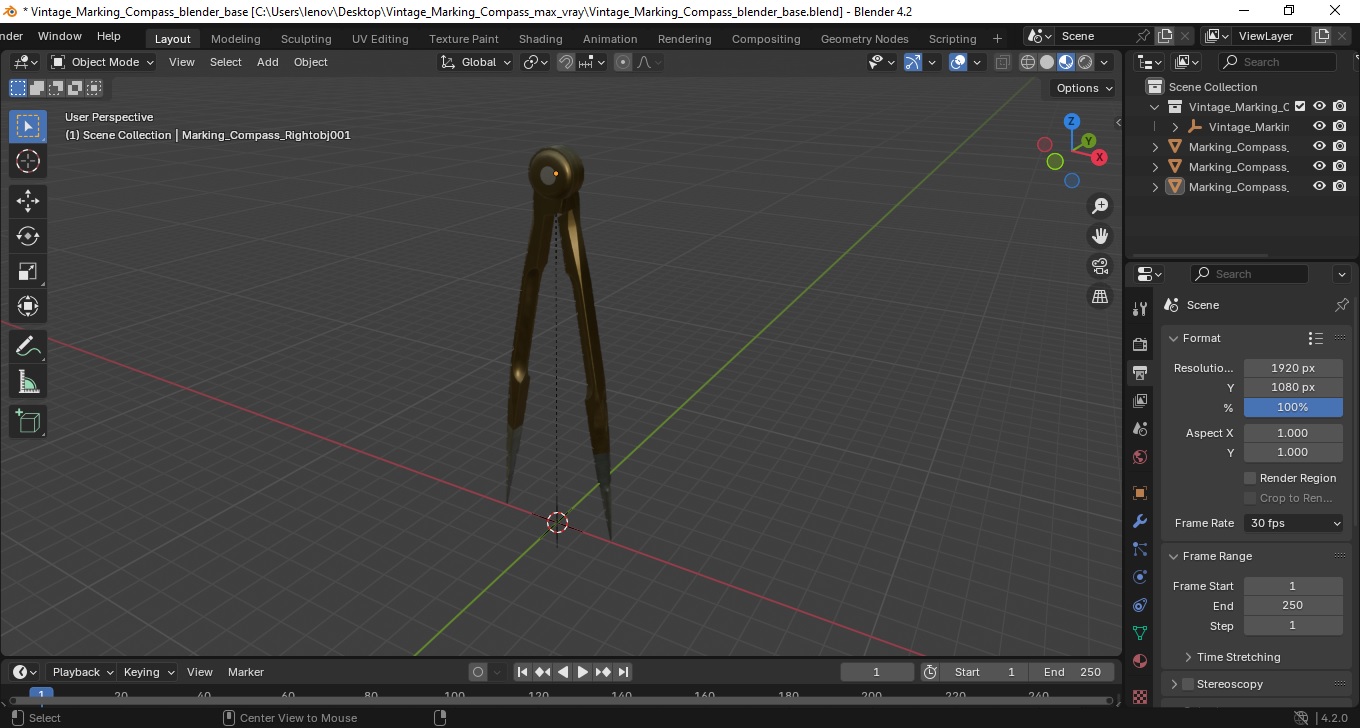Enable the Stereoscopy checkbox

coord(1188,684)
